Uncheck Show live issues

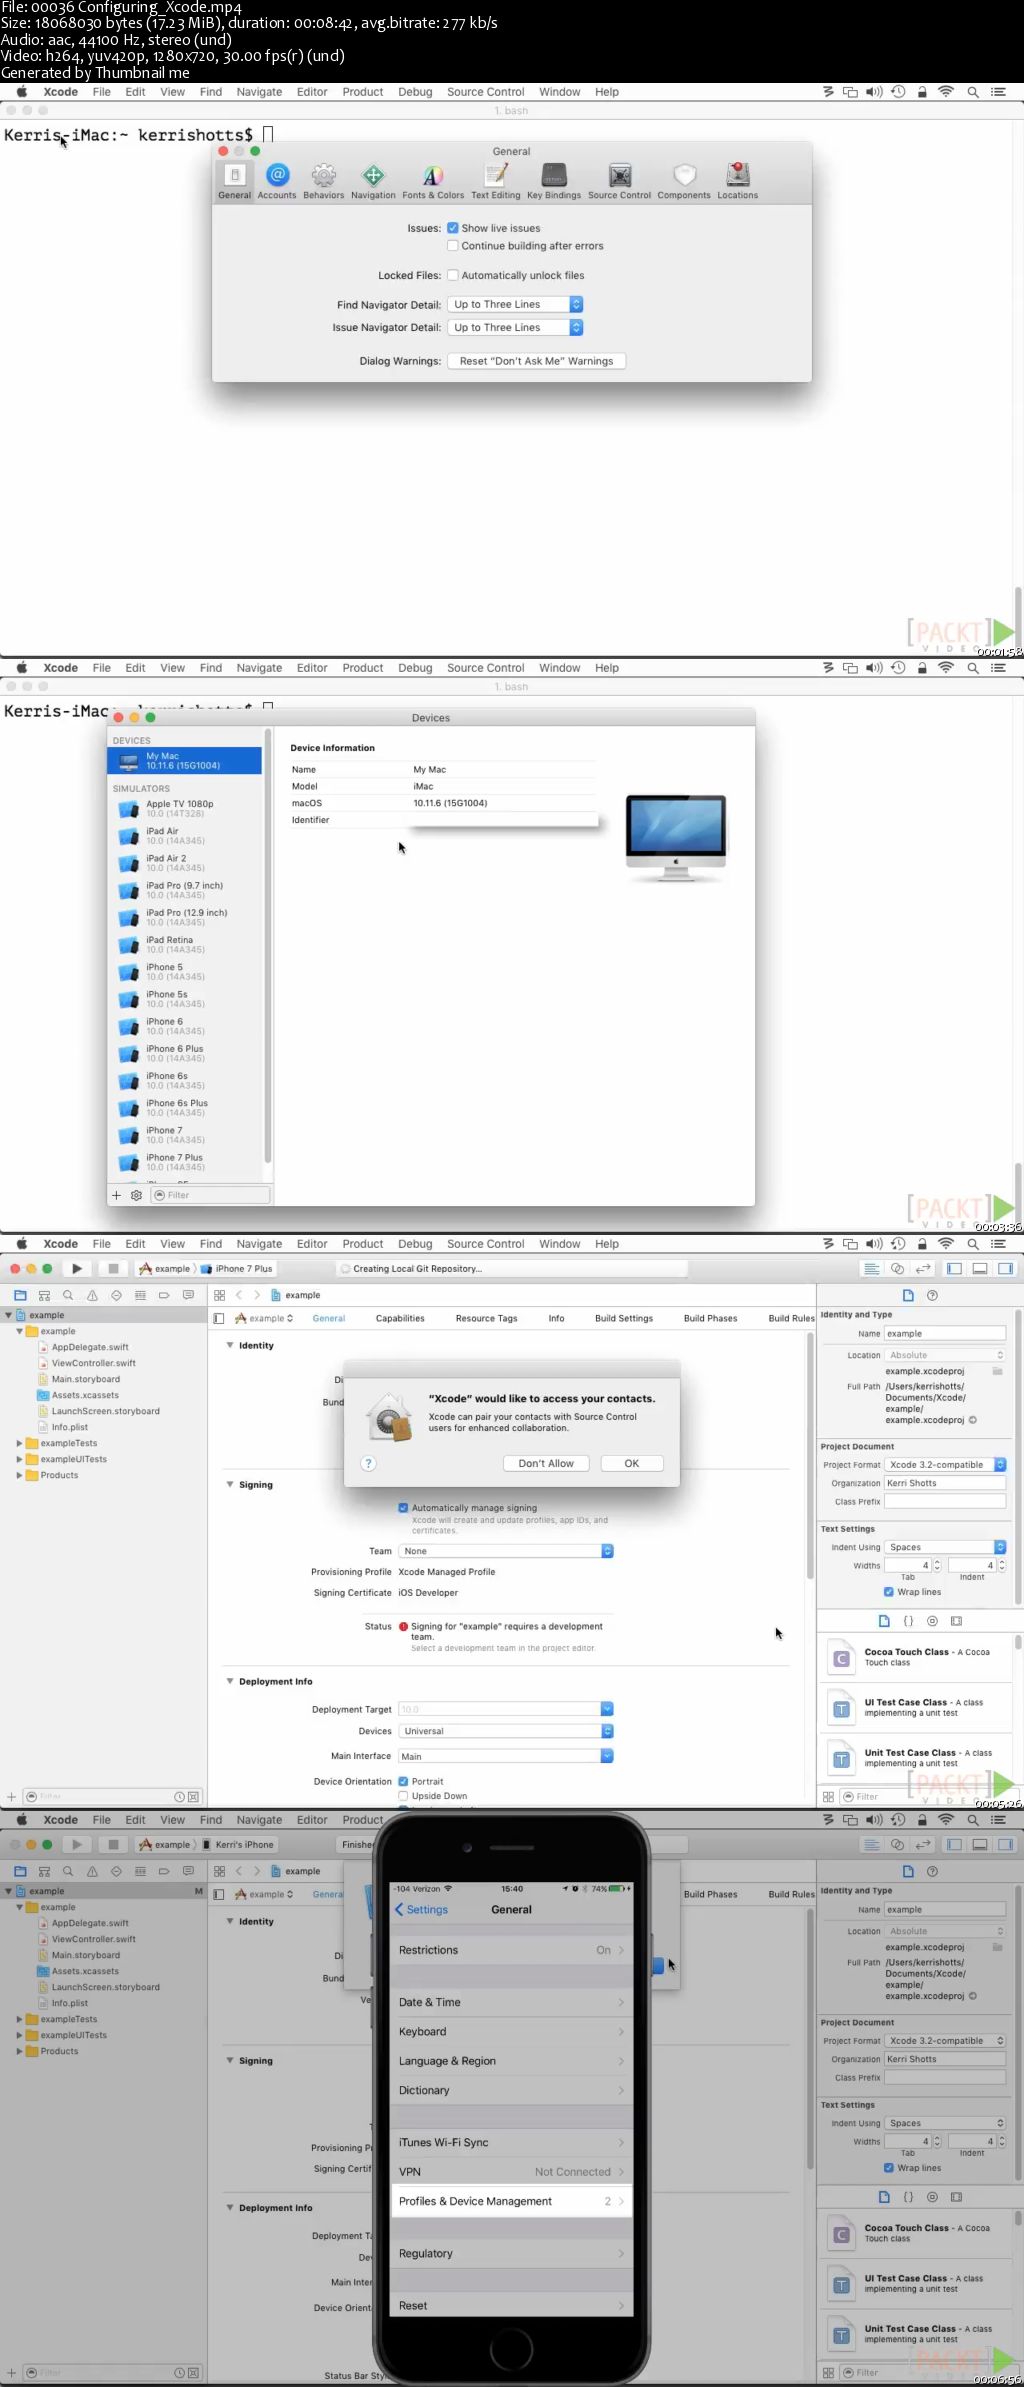(453, 228)
